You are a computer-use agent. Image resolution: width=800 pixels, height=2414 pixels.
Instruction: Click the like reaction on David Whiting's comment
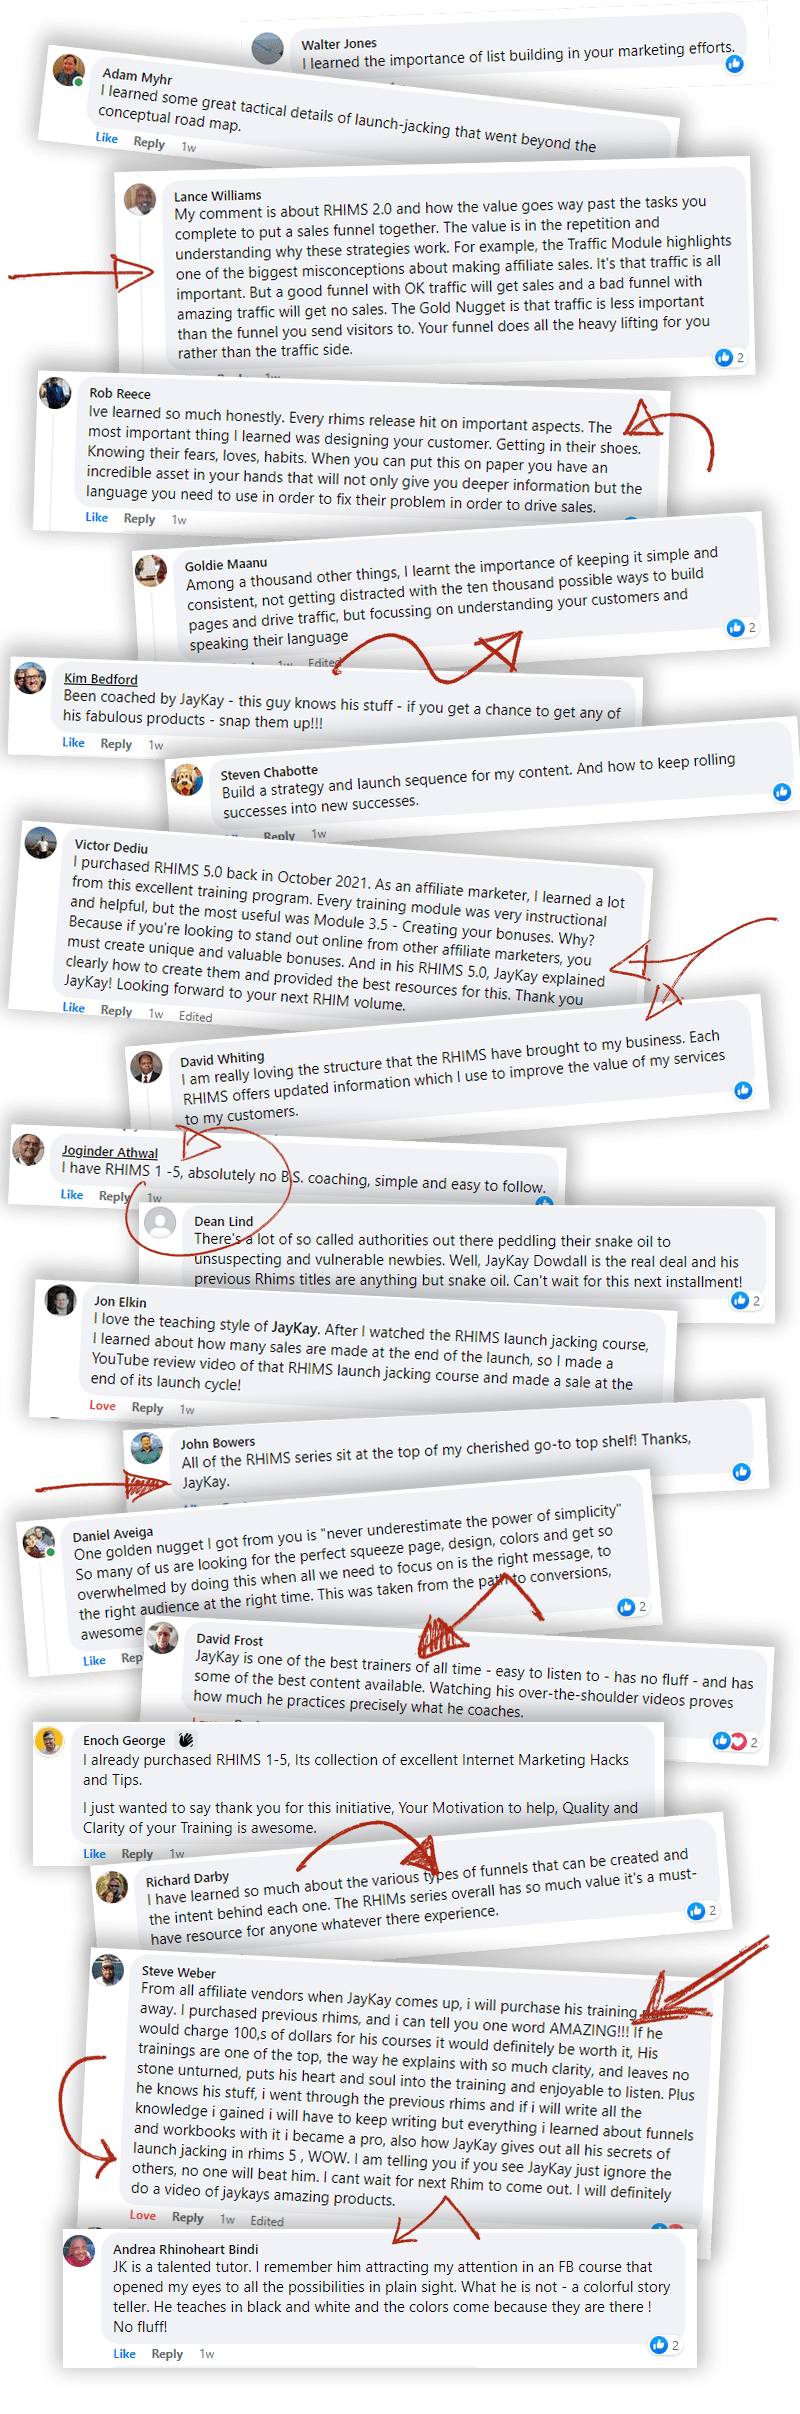(x=743, y=1090)
